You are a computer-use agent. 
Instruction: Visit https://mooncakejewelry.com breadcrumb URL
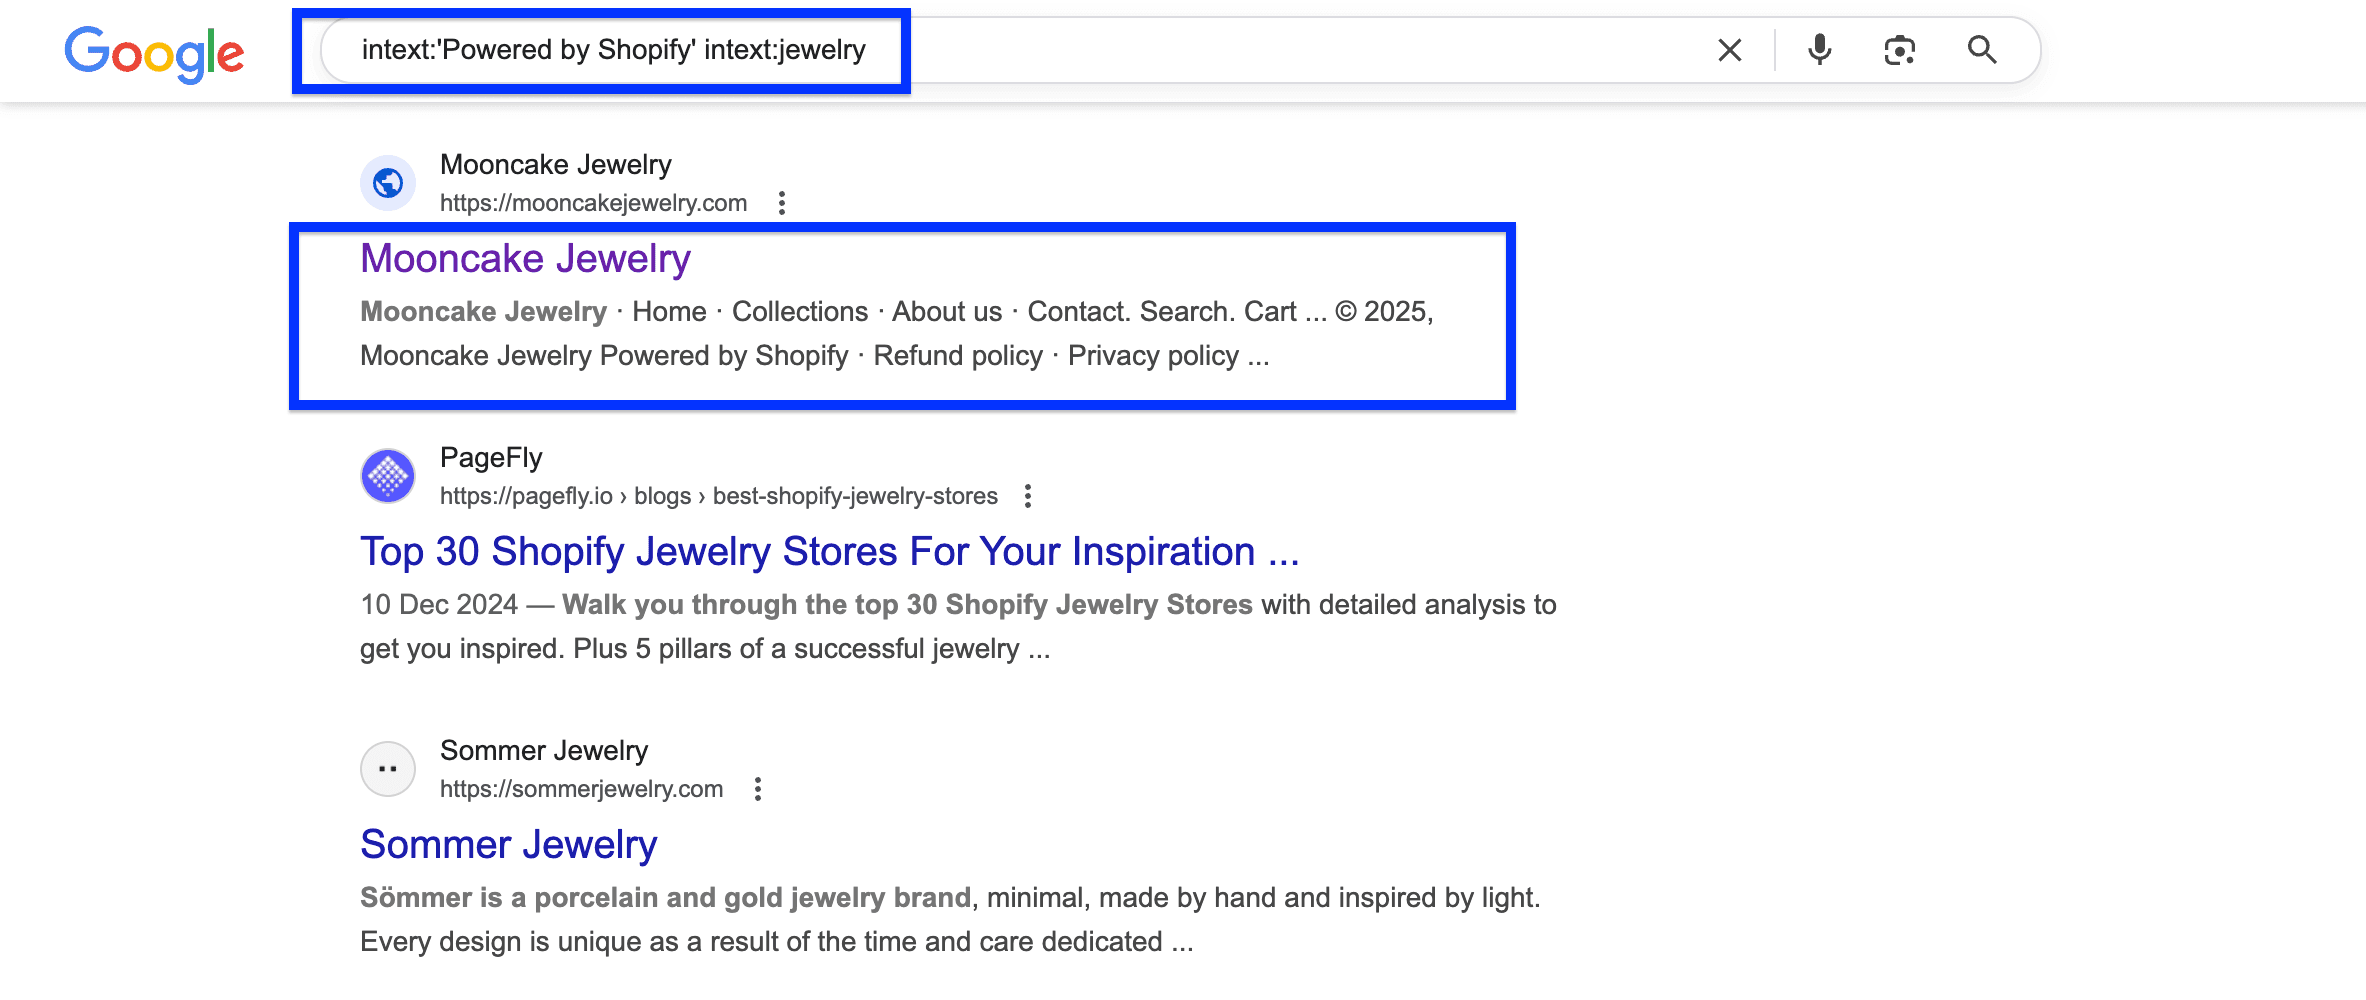pyautogui.click(x=591, y=202)
